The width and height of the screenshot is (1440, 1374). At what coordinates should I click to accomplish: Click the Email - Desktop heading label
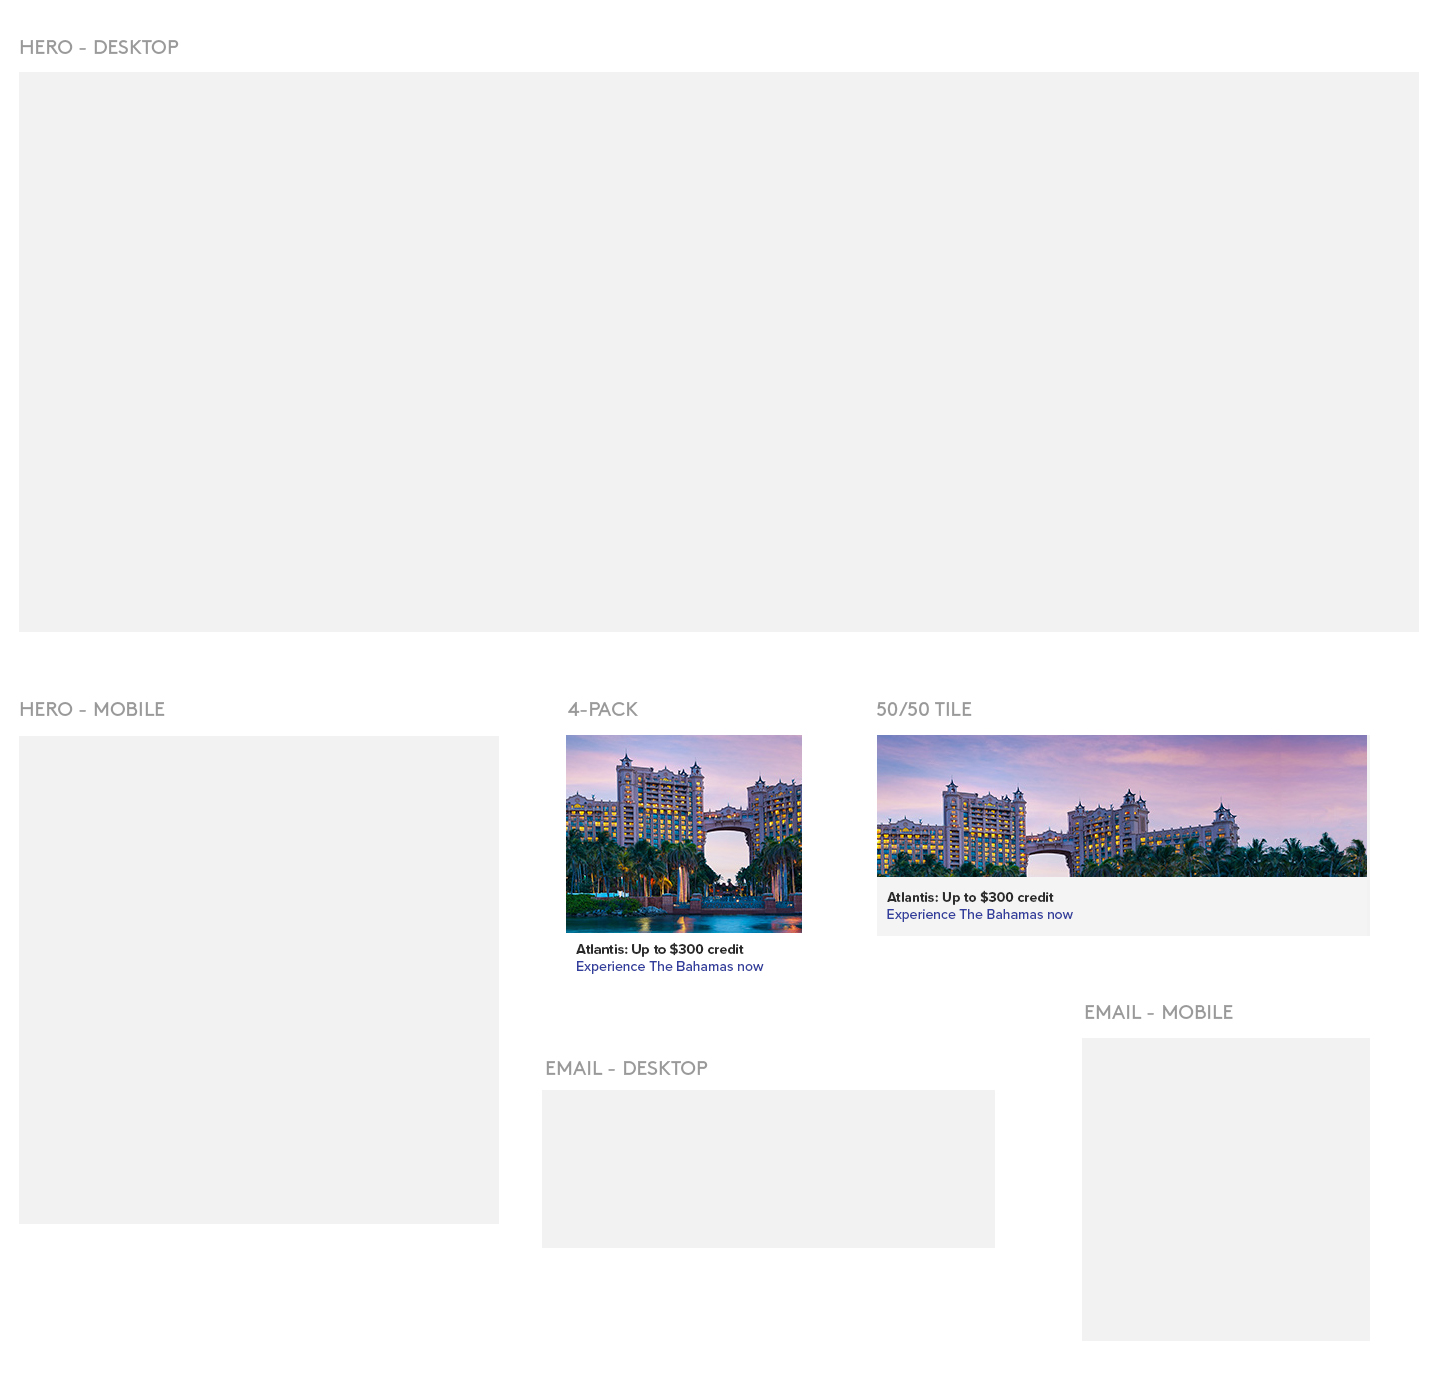coord(626,1068)
